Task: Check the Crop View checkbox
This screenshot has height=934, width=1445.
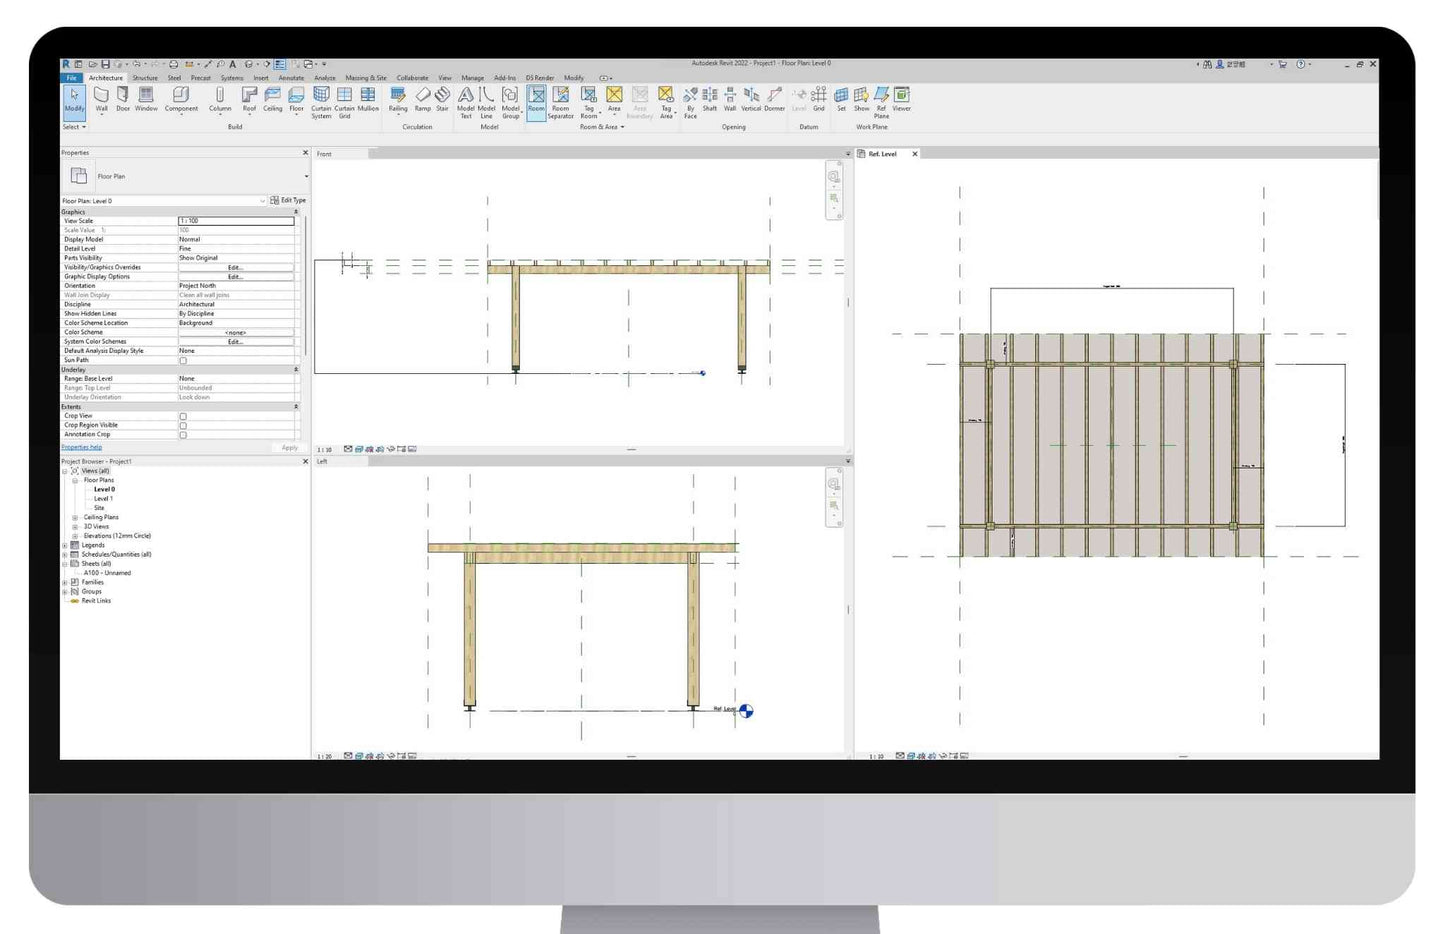Action: point(183,416)
